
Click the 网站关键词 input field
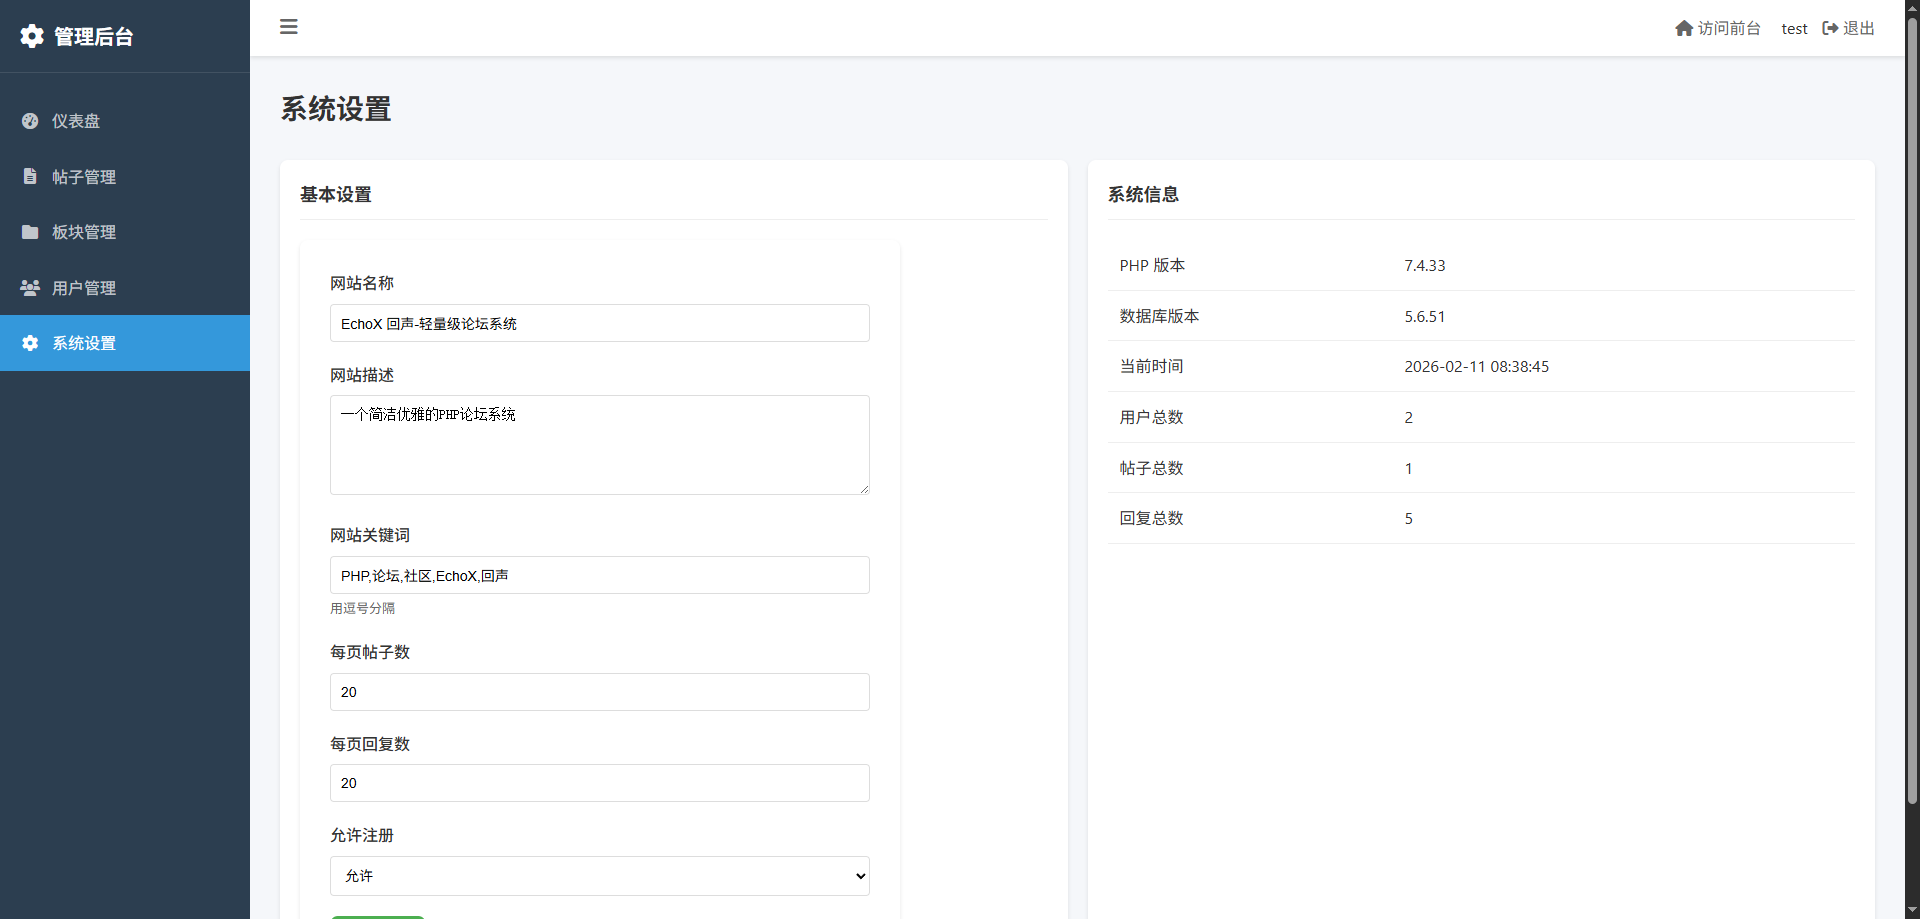(599, 576)
